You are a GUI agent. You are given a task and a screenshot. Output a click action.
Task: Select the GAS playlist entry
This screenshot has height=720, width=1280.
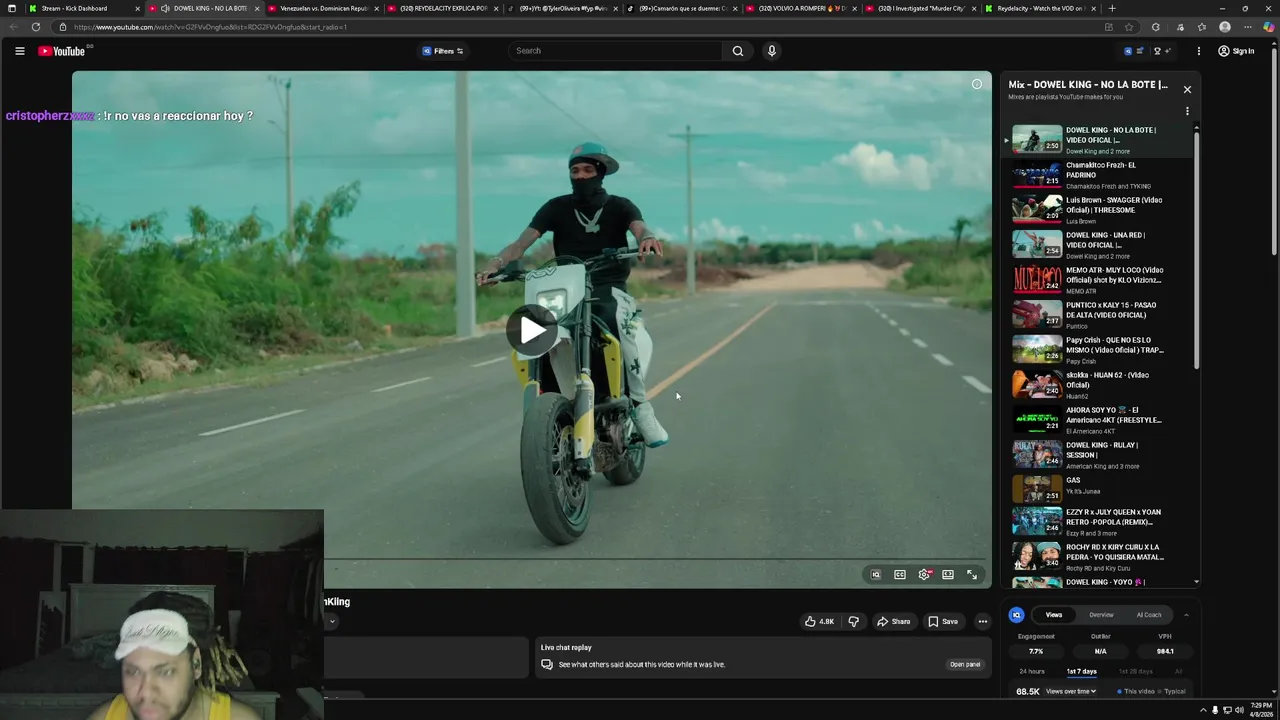(x=1099, y=487)
